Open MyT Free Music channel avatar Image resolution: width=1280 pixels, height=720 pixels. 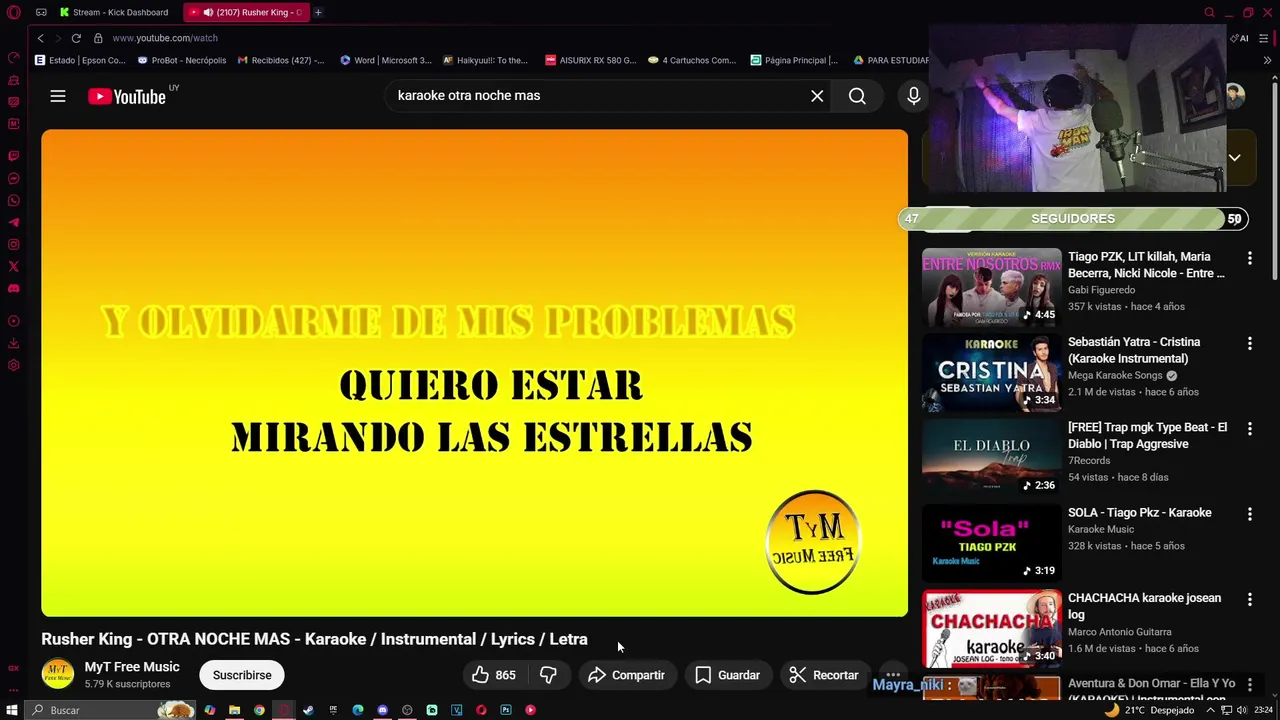[x=57, y=674]
